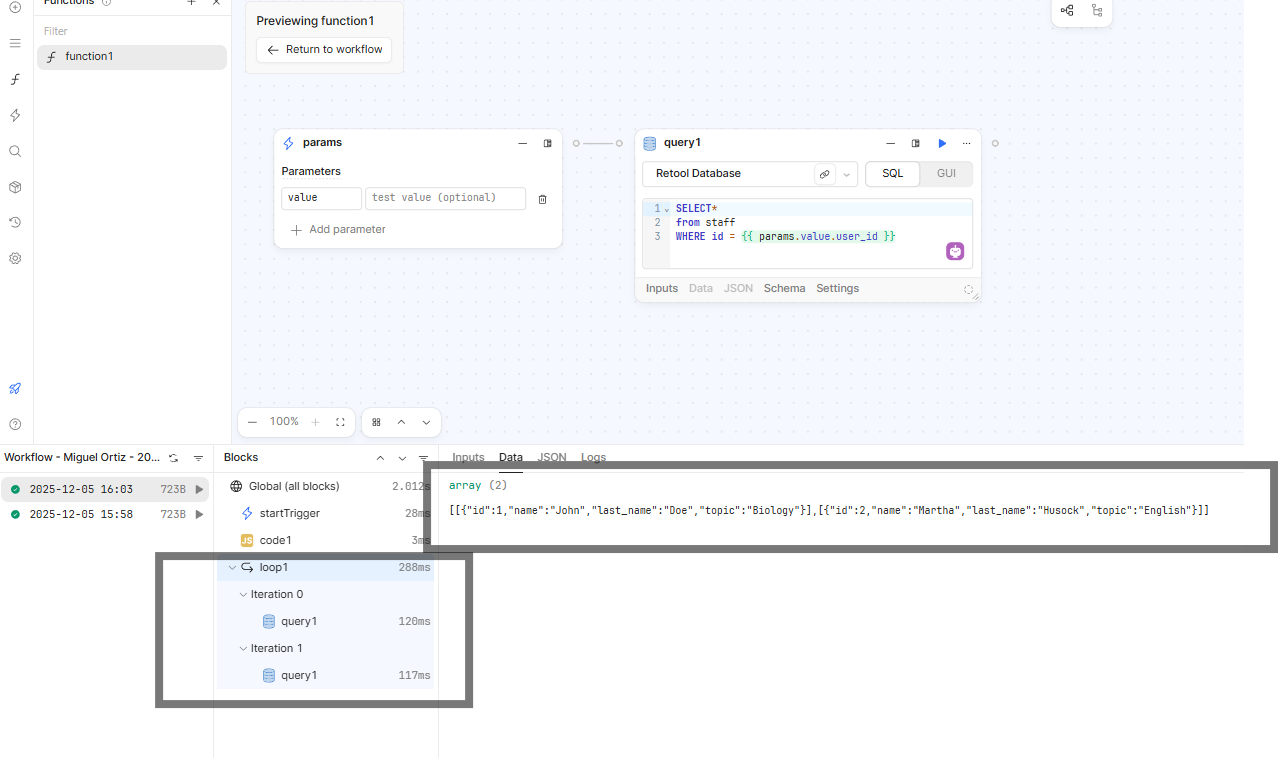Collapse loop1 in blocks list
Screen dimensions: 1278x758
tap(232, 567)
